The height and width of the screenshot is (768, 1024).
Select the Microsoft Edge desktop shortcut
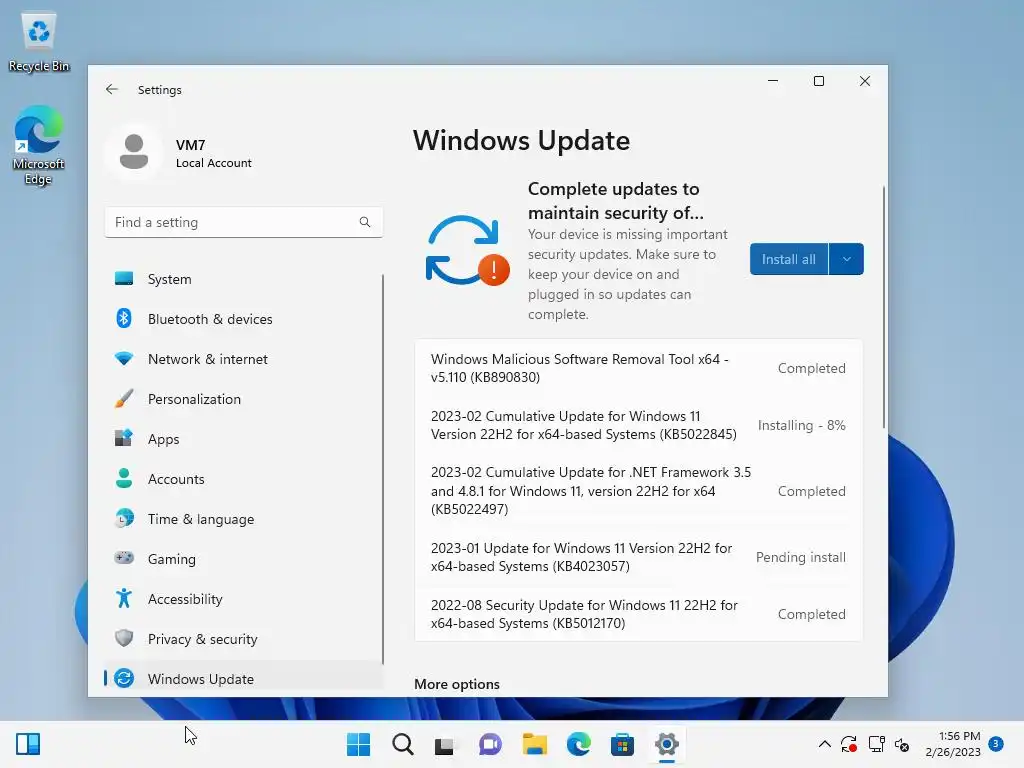[x=39, y=146]
